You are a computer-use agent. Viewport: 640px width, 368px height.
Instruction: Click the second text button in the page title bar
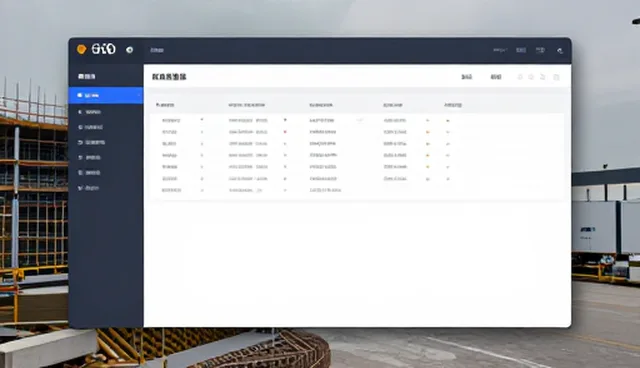point(496,77)
